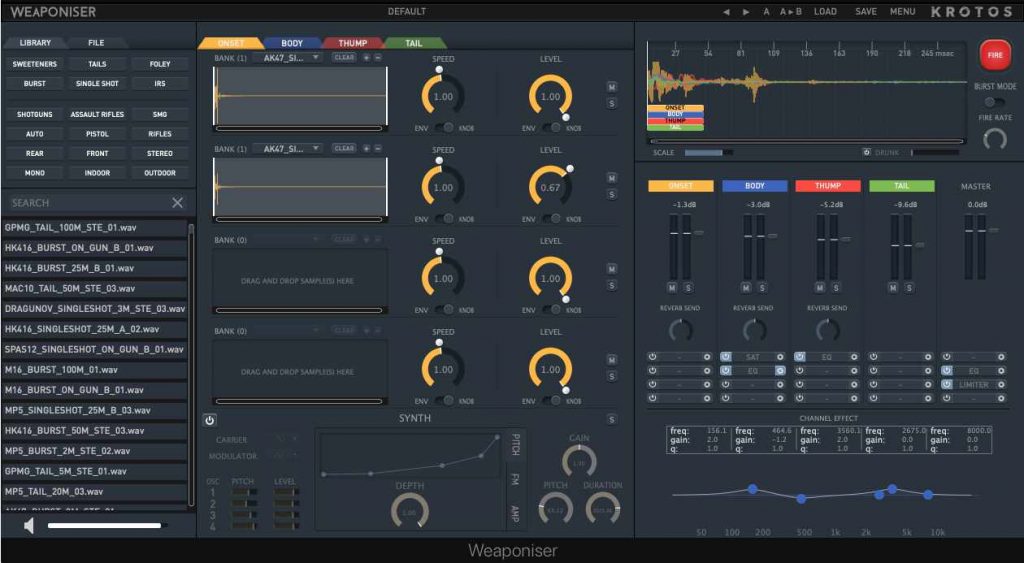Toggle power on the MASTER EQ effect slot
Viewport: 1024px width, 563px height.
(946, 370)
